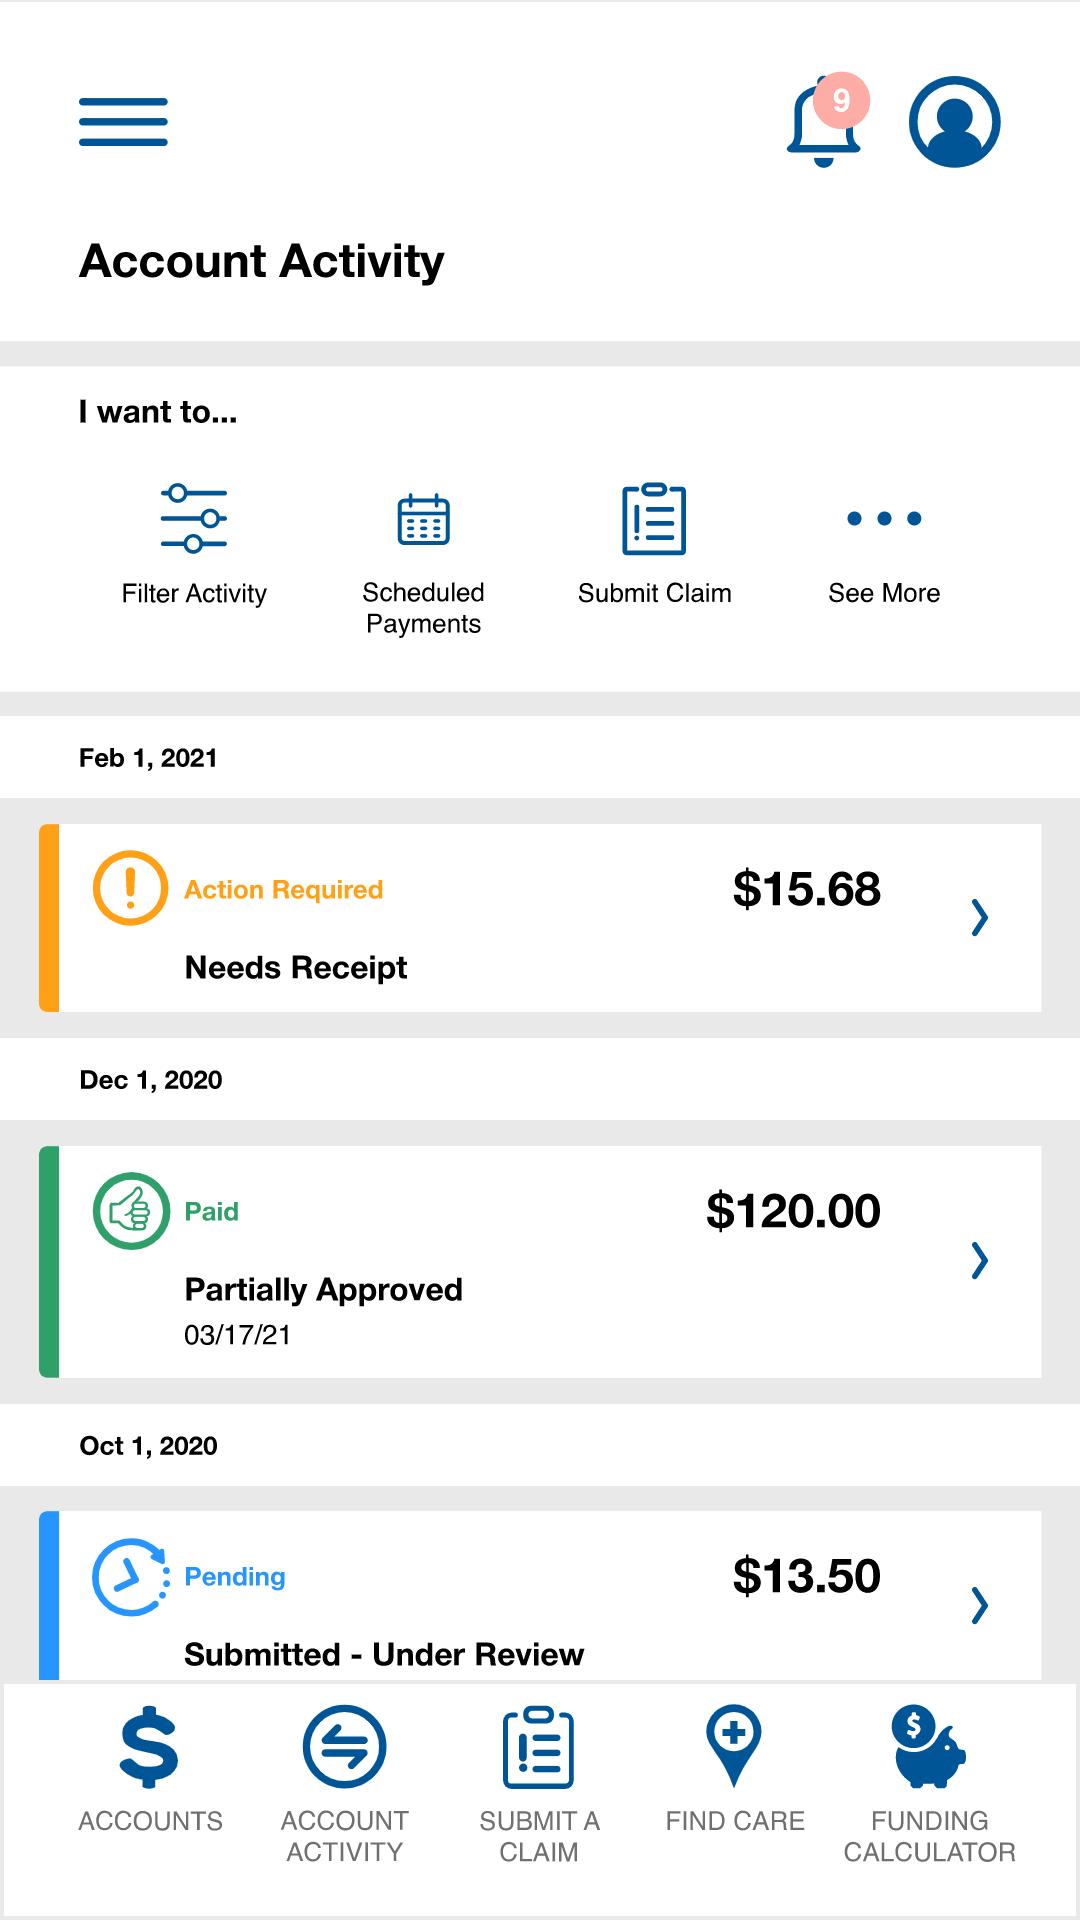Open Scheduled Payments calendar icon
The width and height of the screenshot is (1080, 1920).
(423, 520)
